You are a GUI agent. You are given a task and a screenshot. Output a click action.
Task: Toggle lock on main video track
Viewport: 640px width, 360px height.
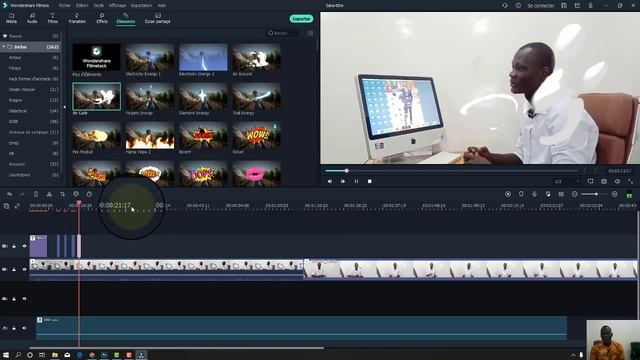pos(14,269)
